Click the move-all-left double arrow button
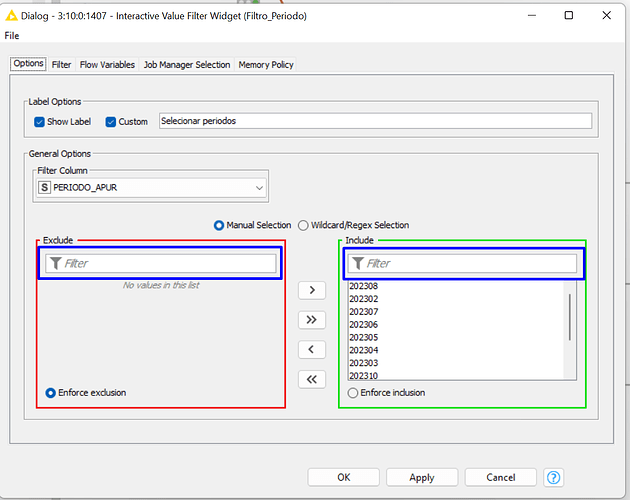 312,379
